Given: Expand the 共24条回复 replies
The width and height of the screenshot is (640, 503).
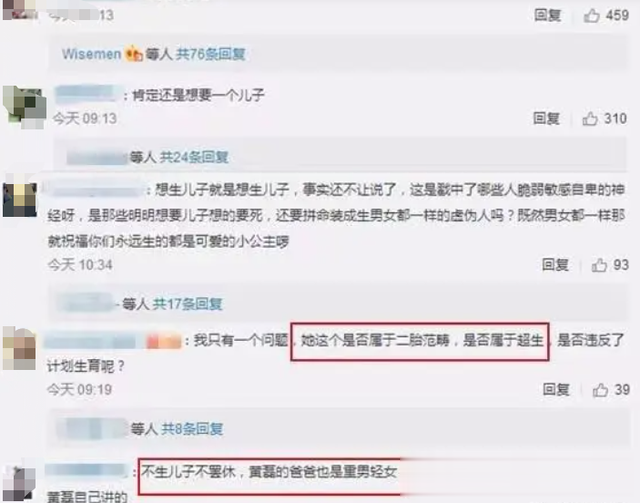Looking at the screenshot, I should pyautogui.click(x=193, y=157).
